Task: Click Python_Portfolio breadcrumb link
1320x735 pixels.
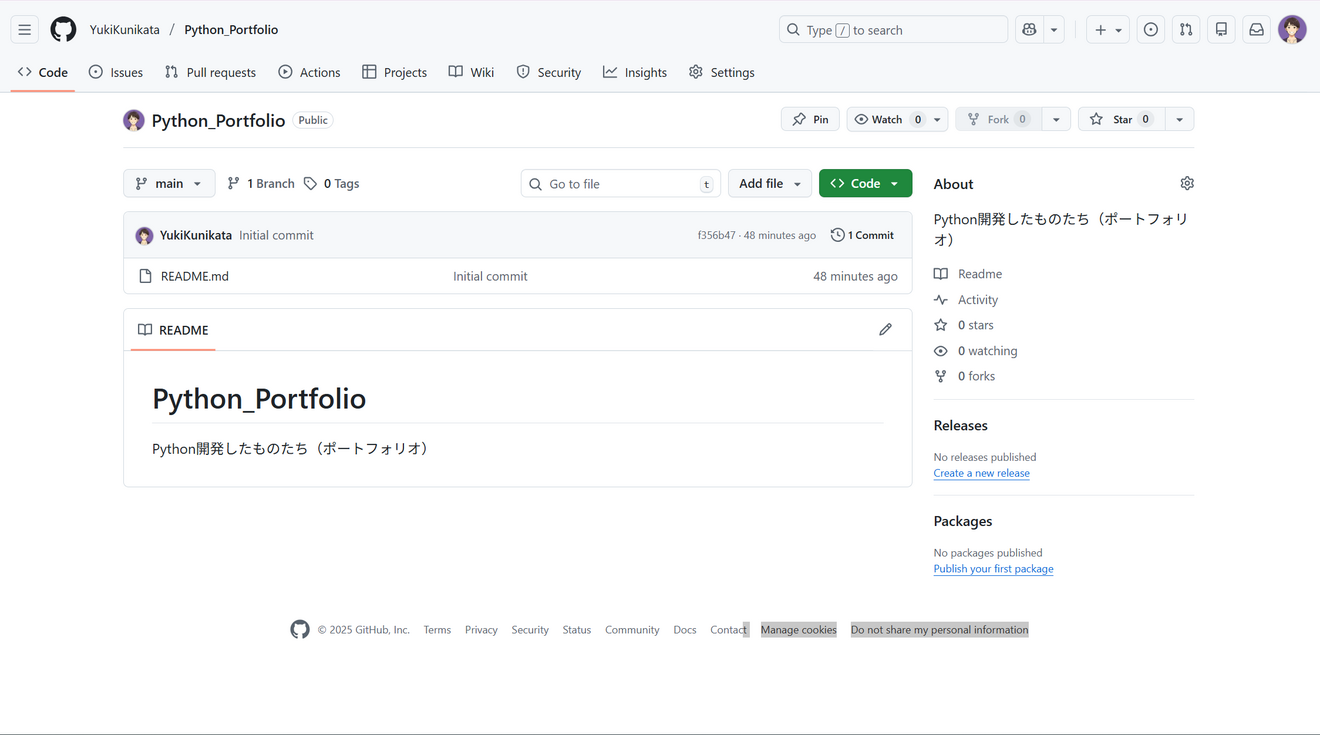Action: (231, 30)
